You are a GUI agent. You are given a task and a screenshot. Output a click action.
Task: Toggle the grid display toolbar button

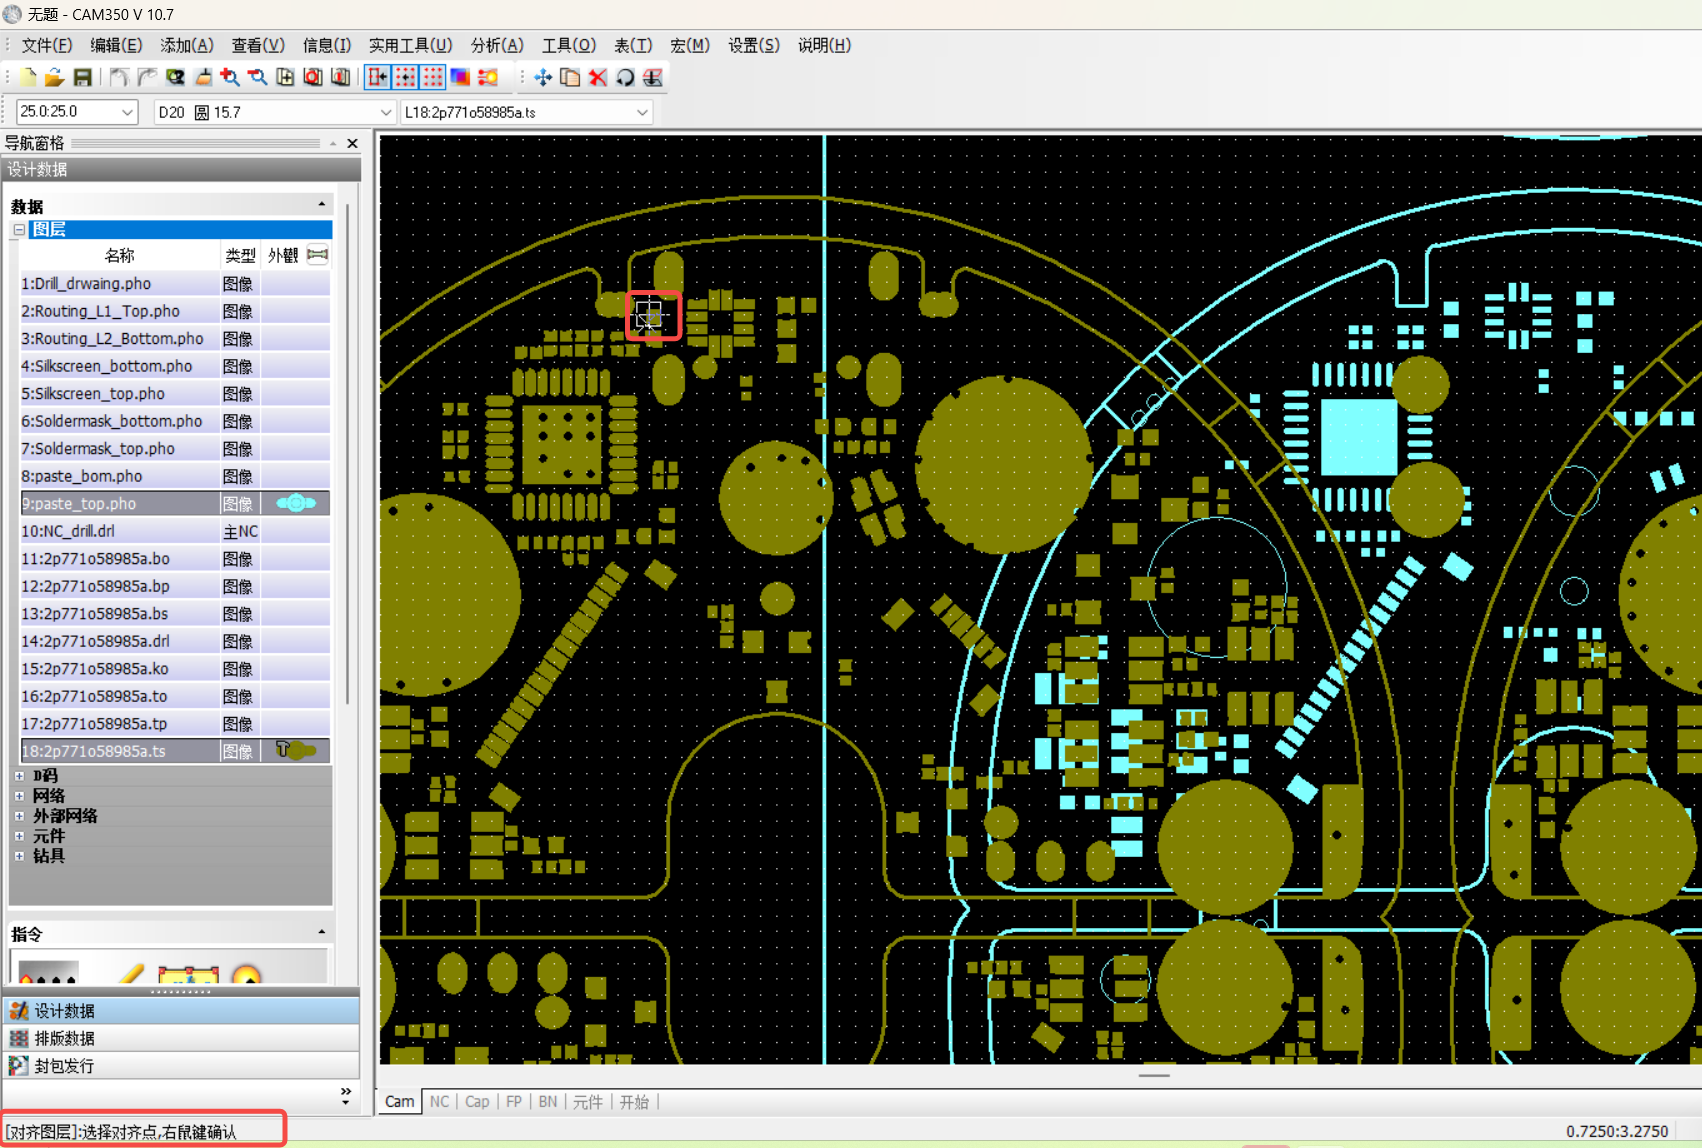432,77
